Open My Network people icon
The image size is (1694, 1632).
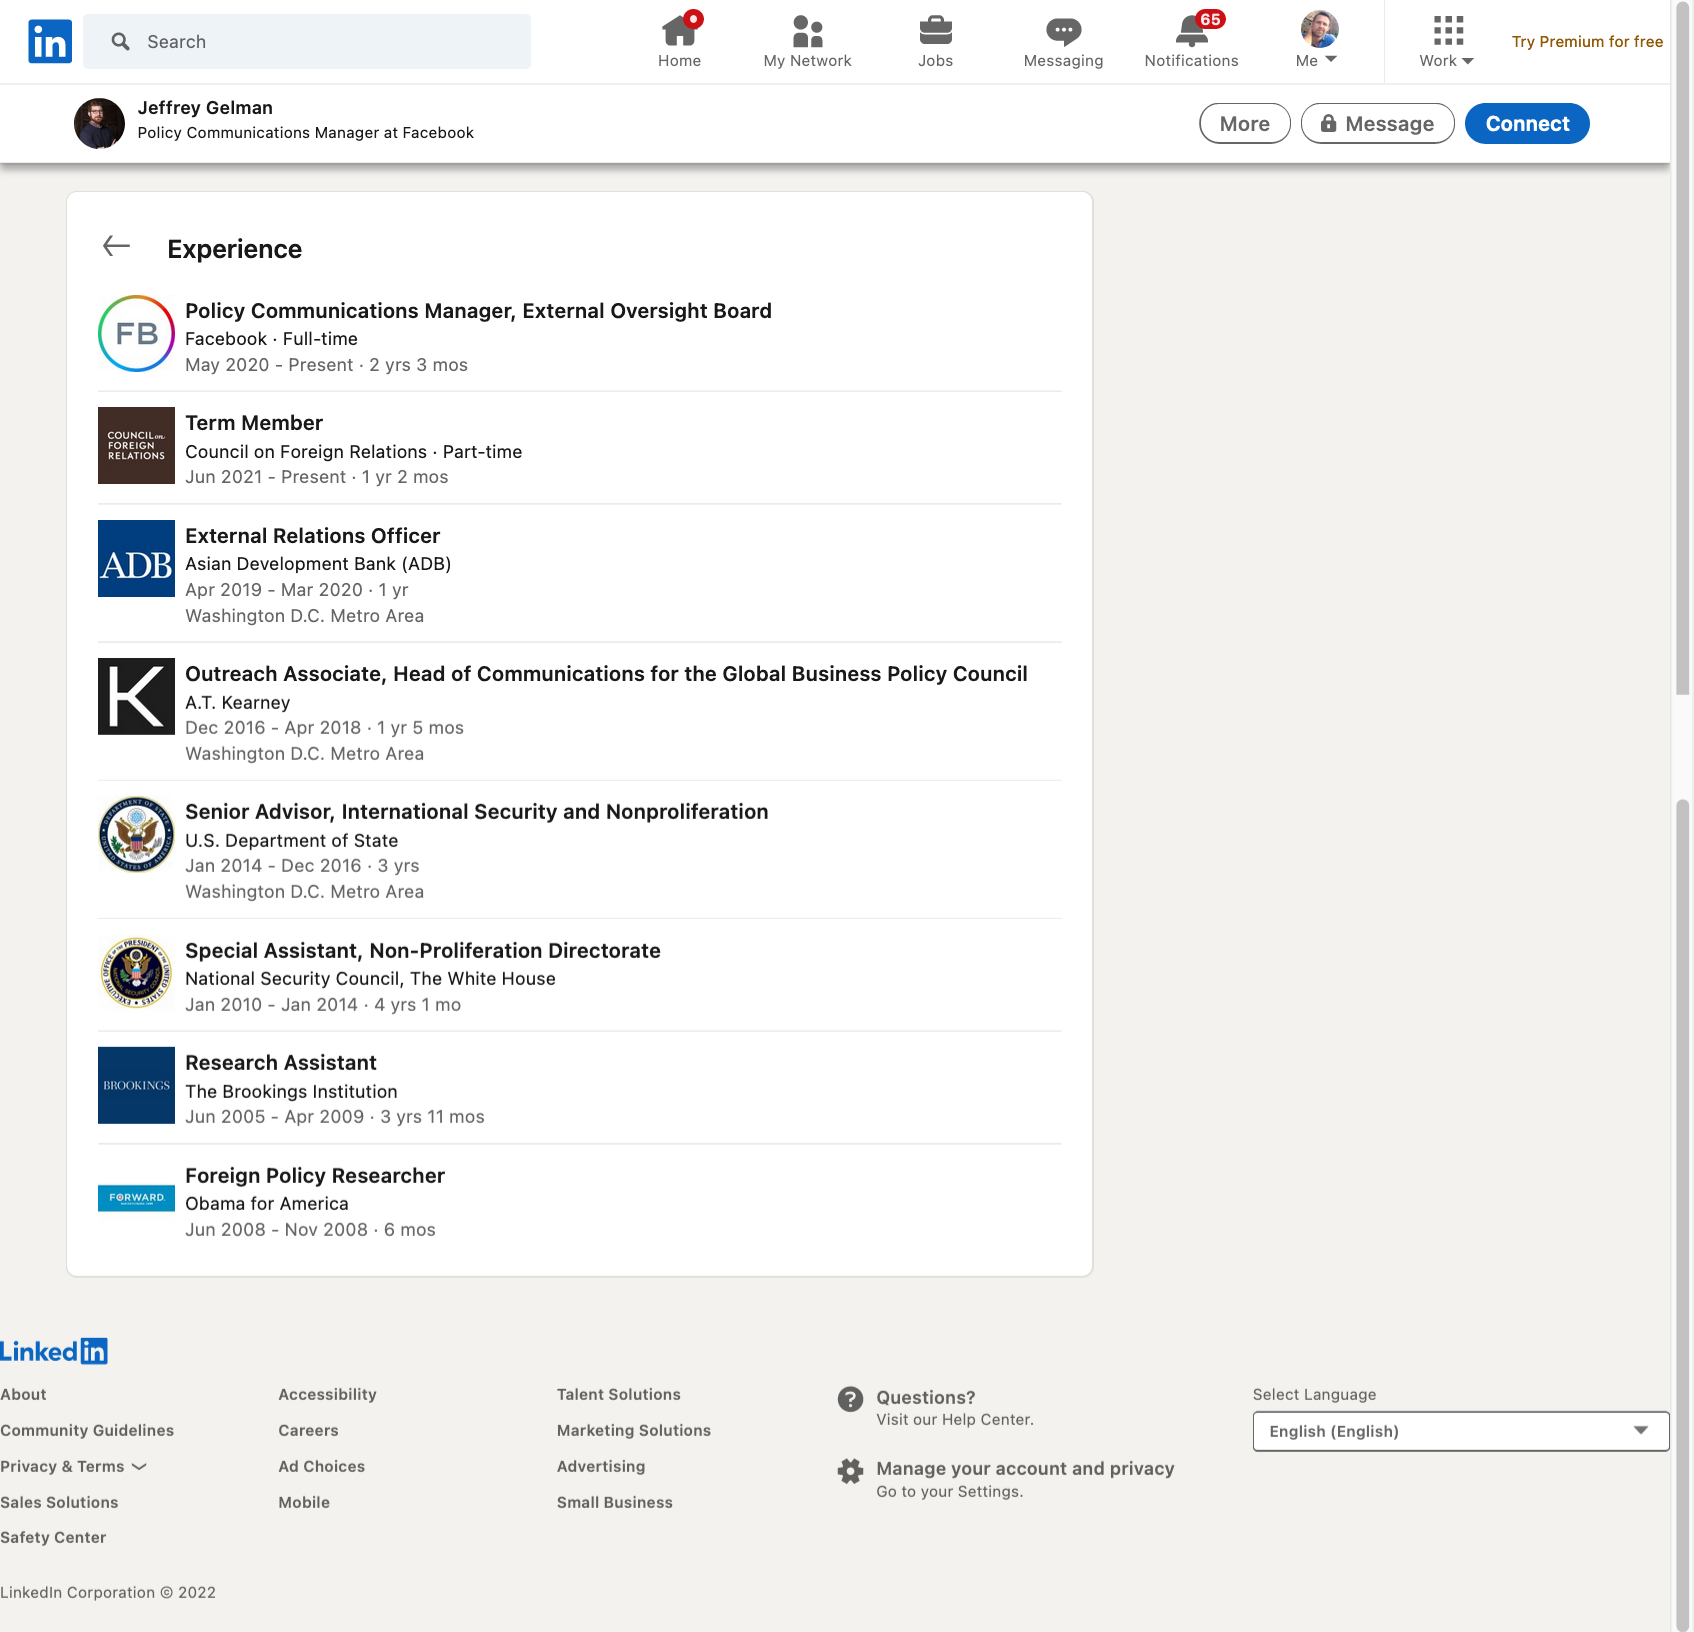[x=807, y=31]
